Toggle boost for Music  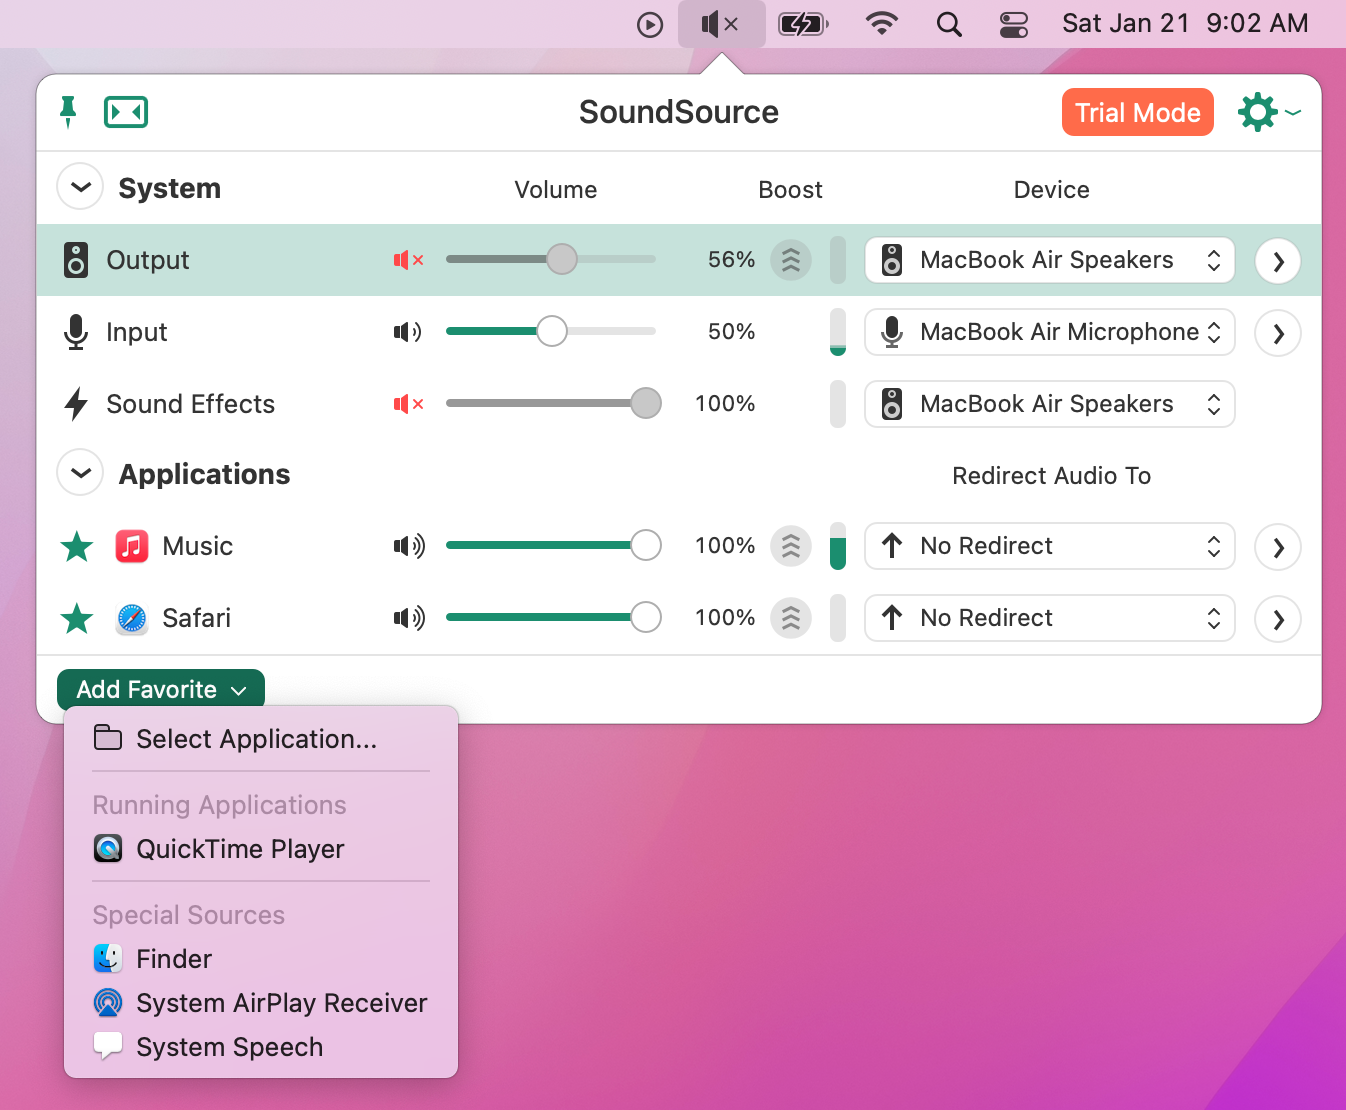point(791,546)
